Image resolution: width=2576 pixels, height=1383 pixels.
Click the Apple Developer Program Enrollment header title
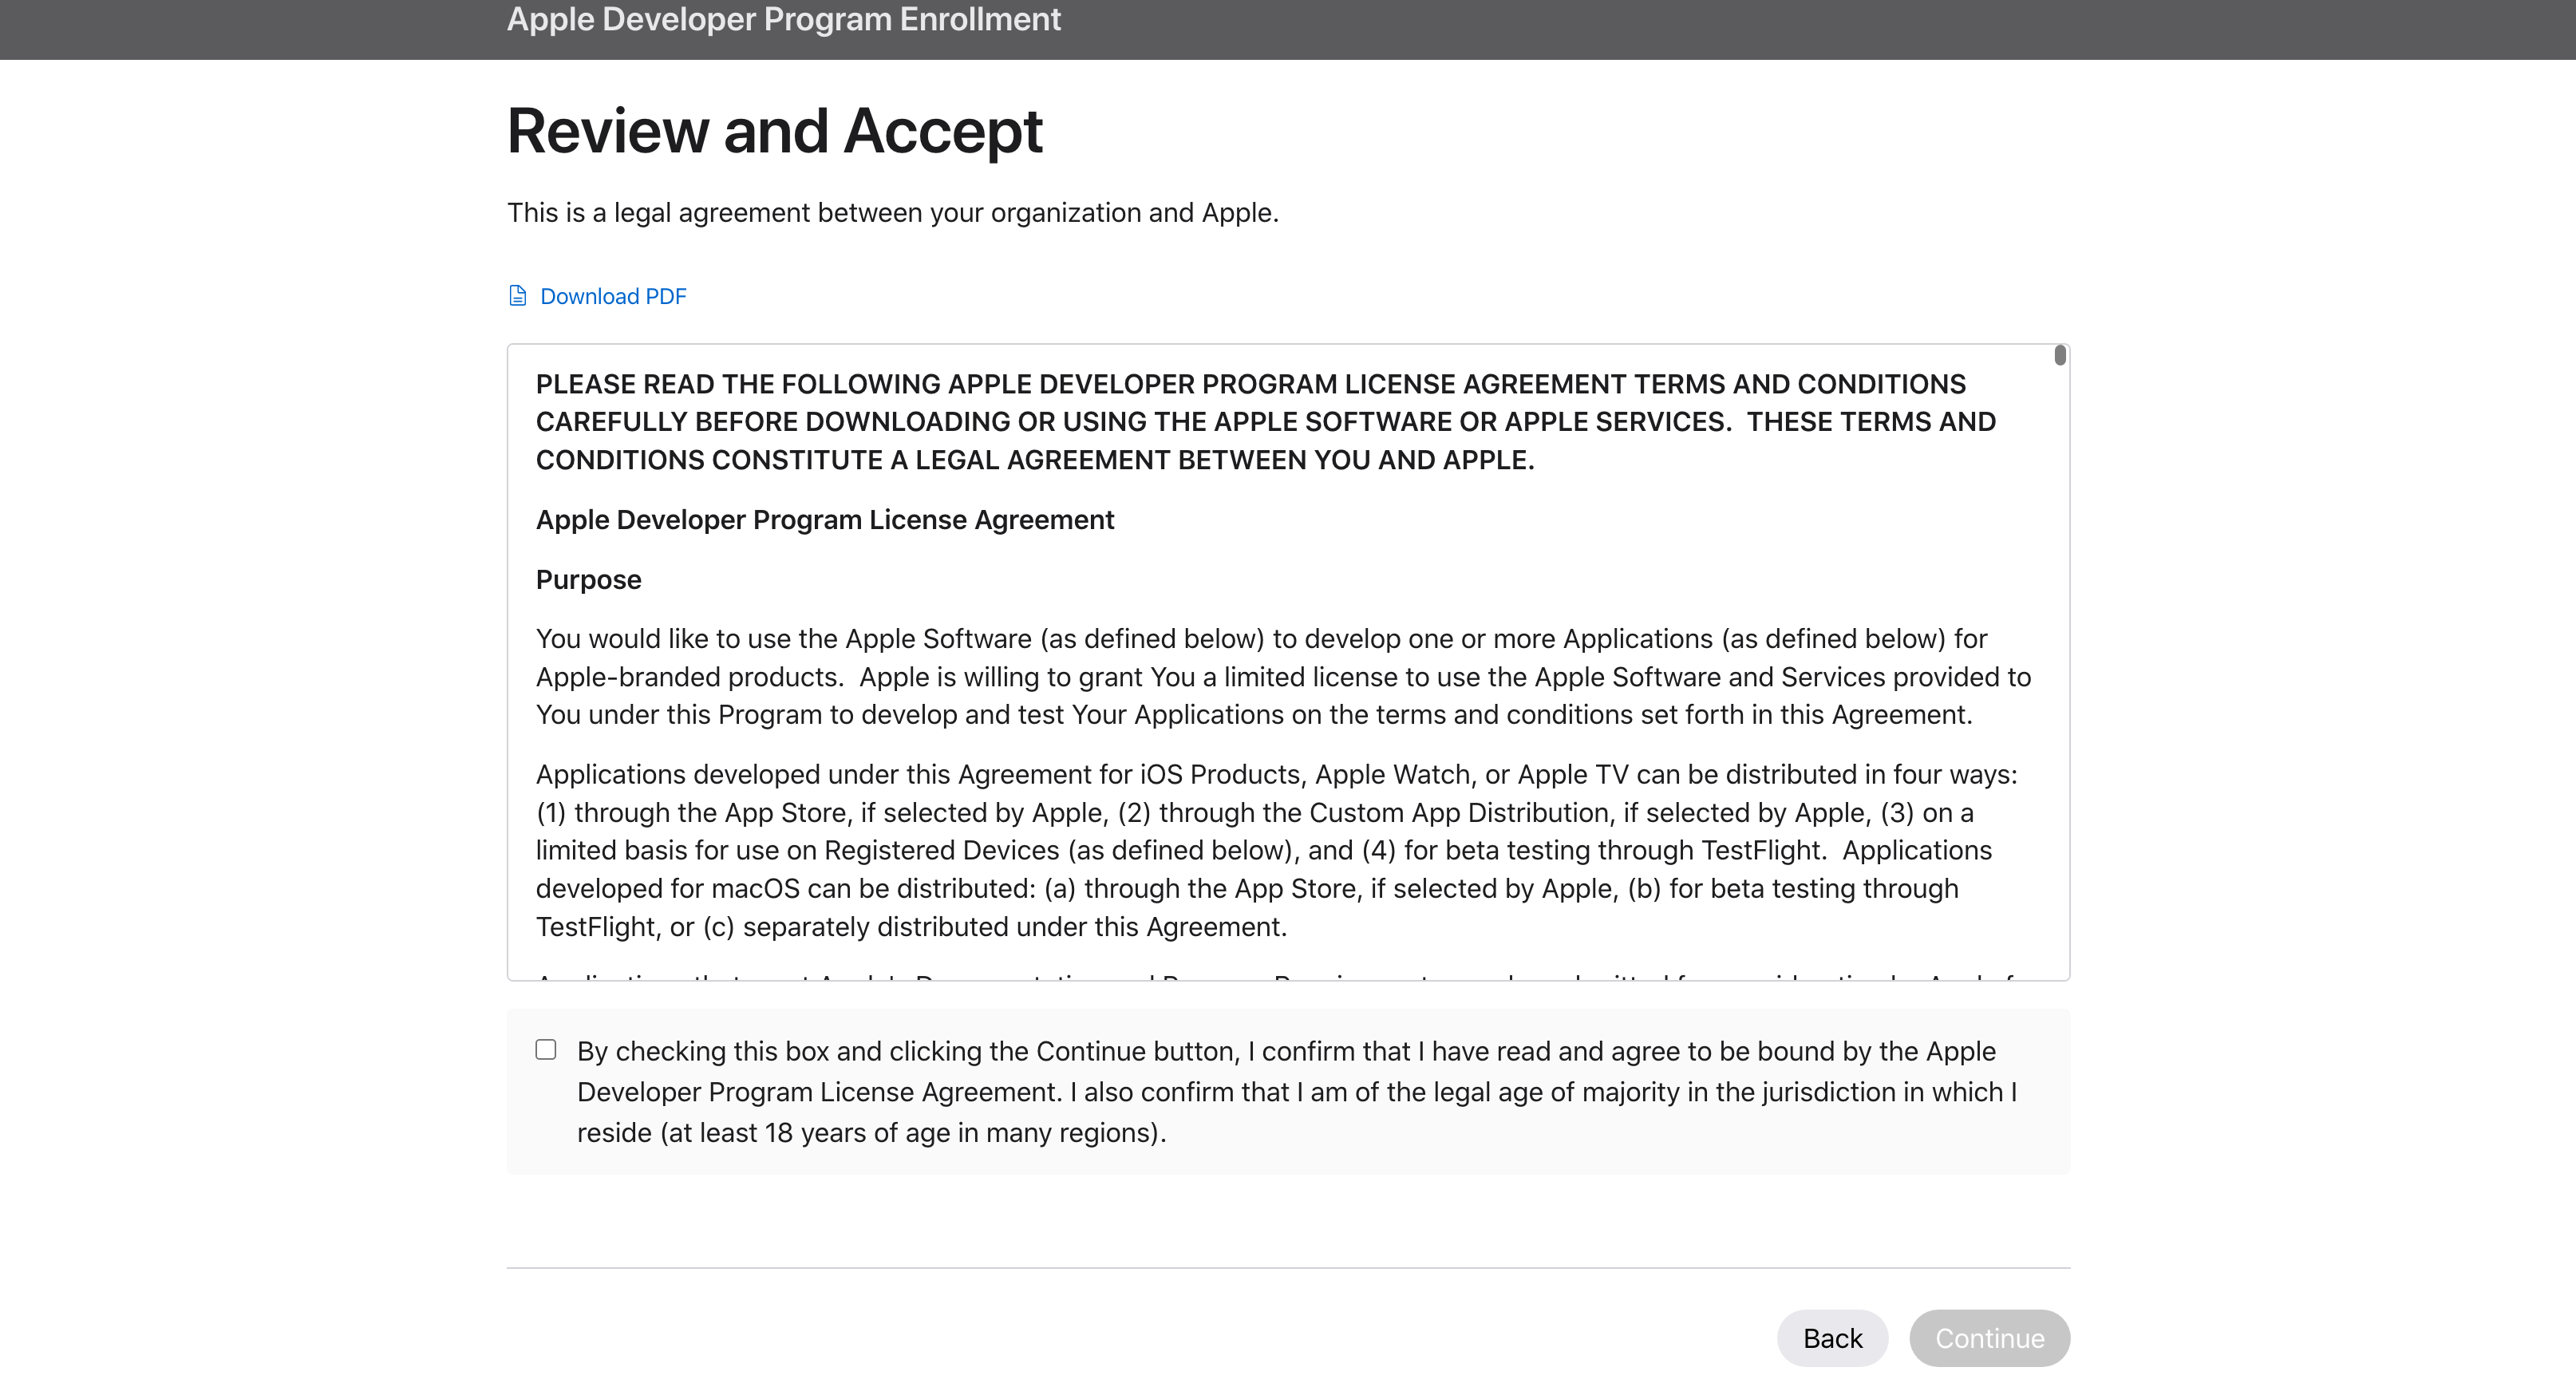783,20
